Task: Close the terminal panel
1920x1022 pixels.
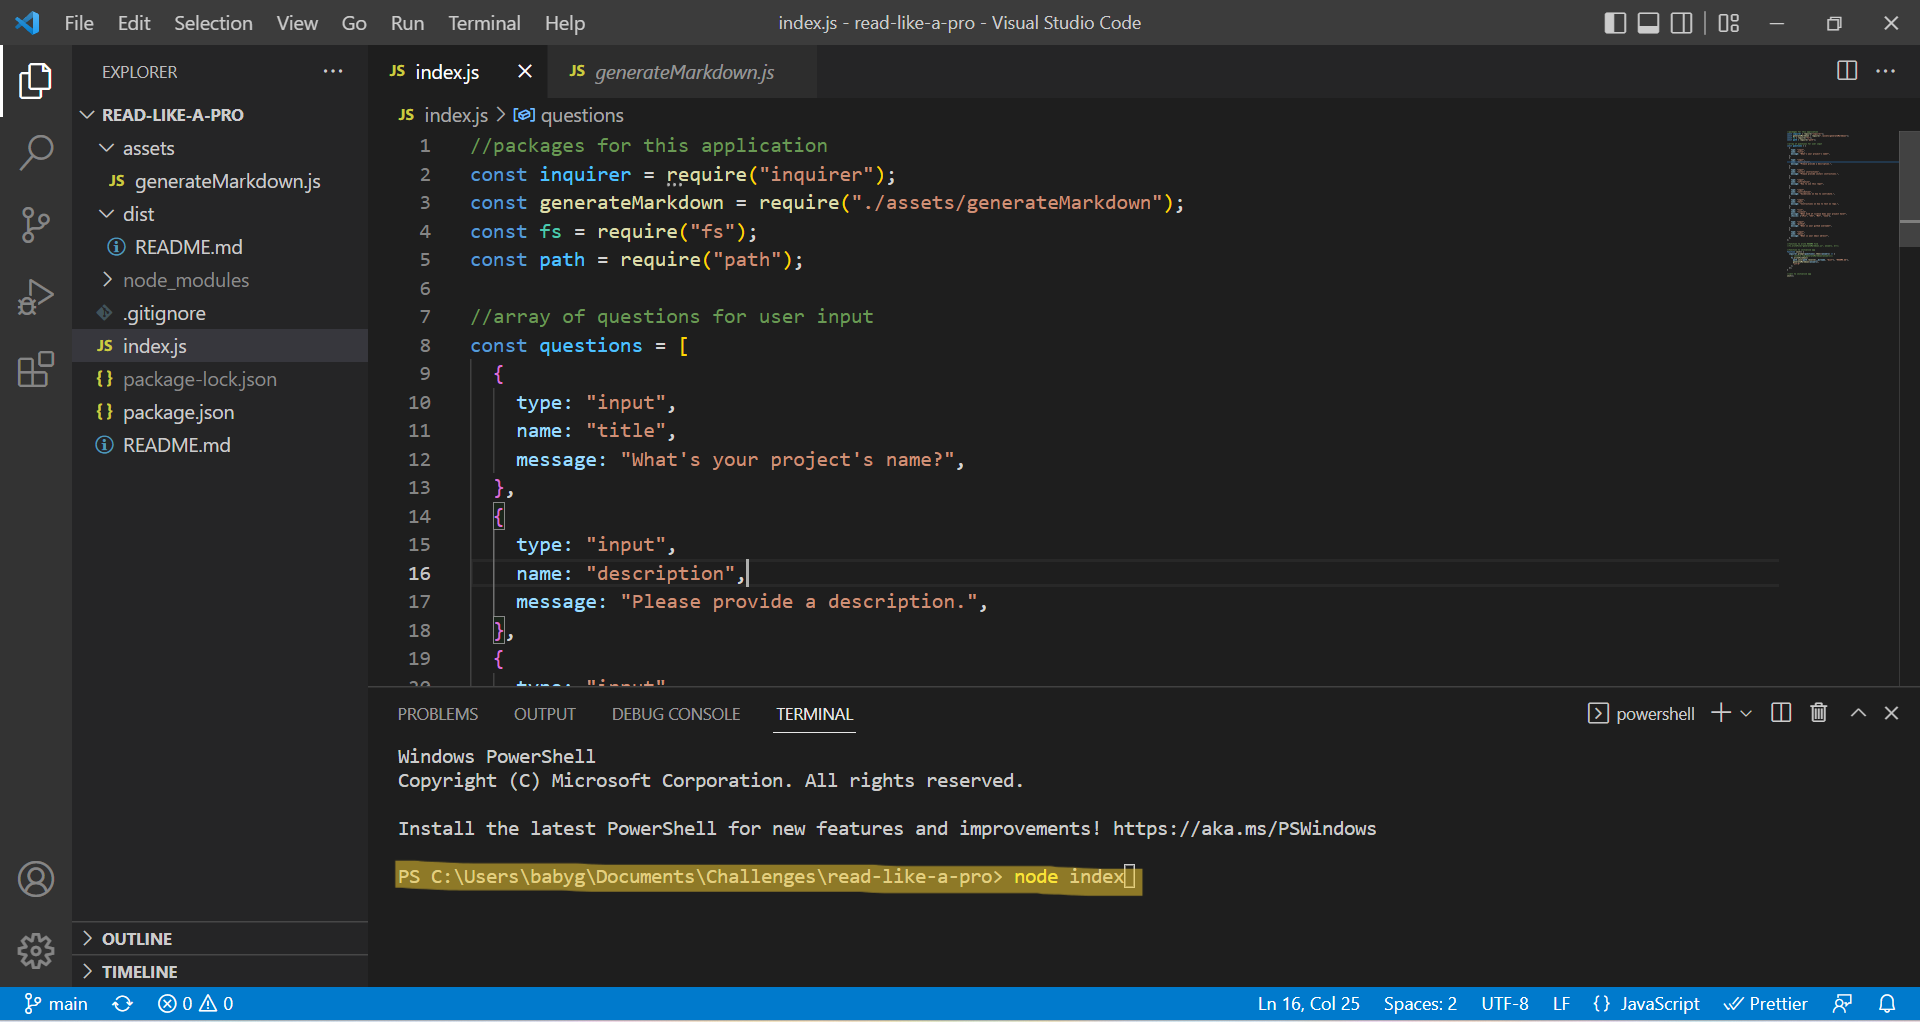Action: (x=1891, y=713)
